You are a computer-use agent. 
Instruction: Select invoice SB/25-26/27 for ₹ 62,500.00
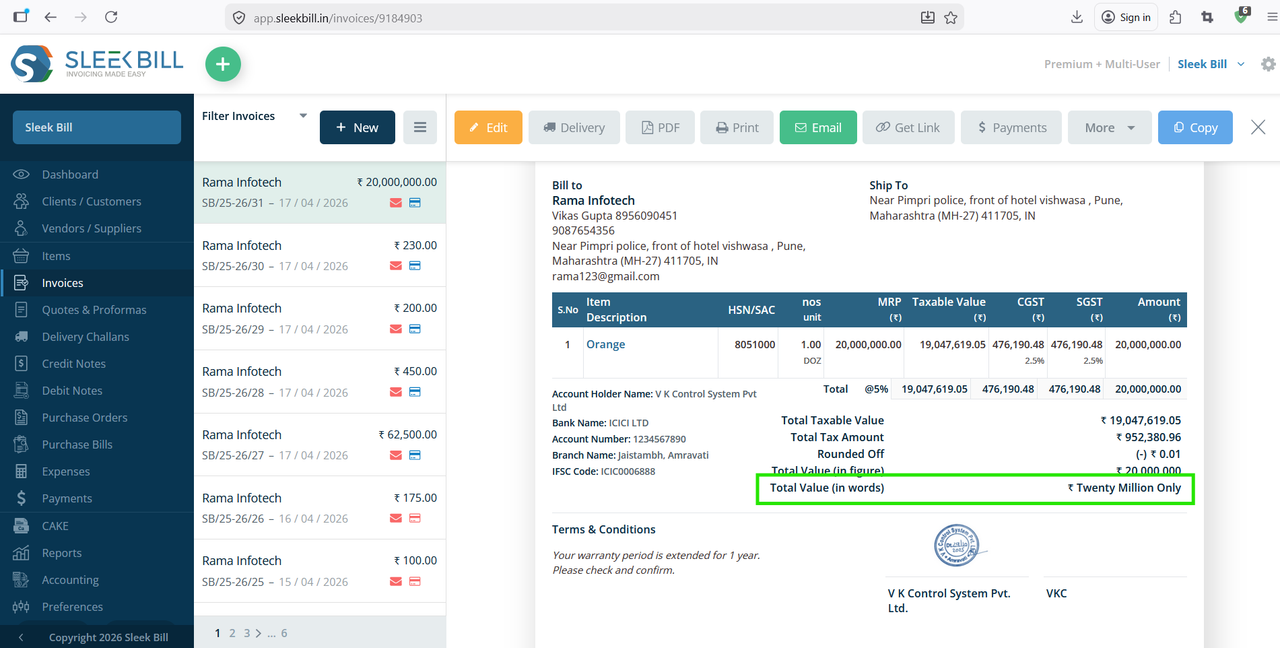tap(319, 444)
